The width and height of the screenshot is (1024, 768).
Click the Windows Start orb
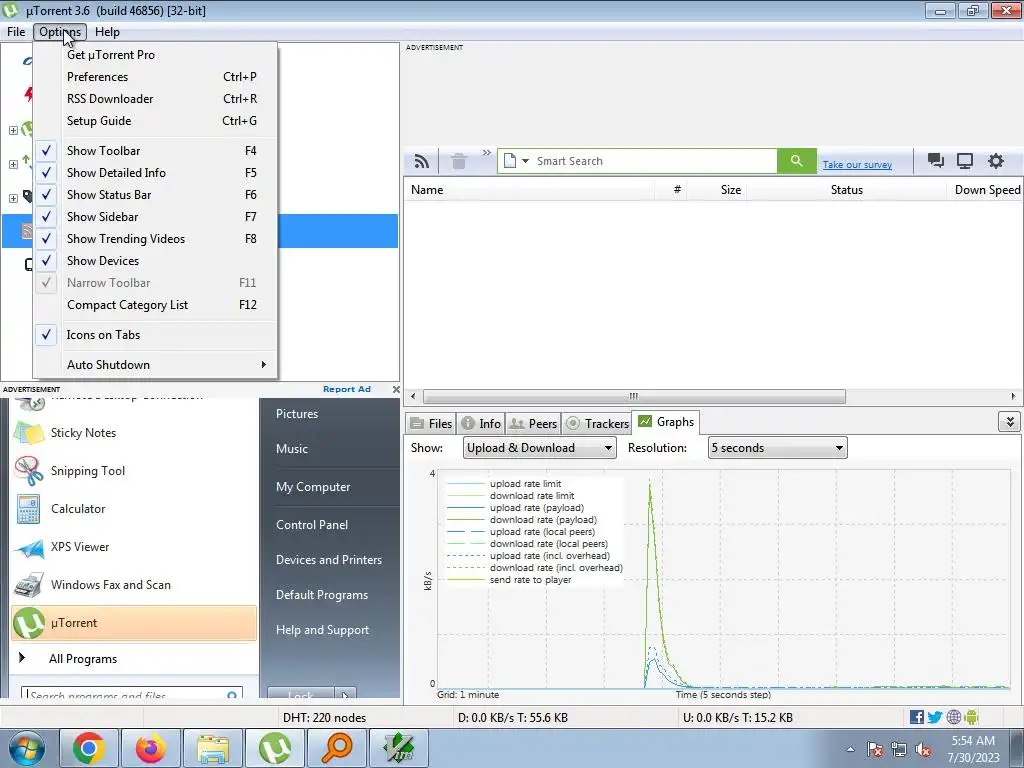click(x=27, y=748)
